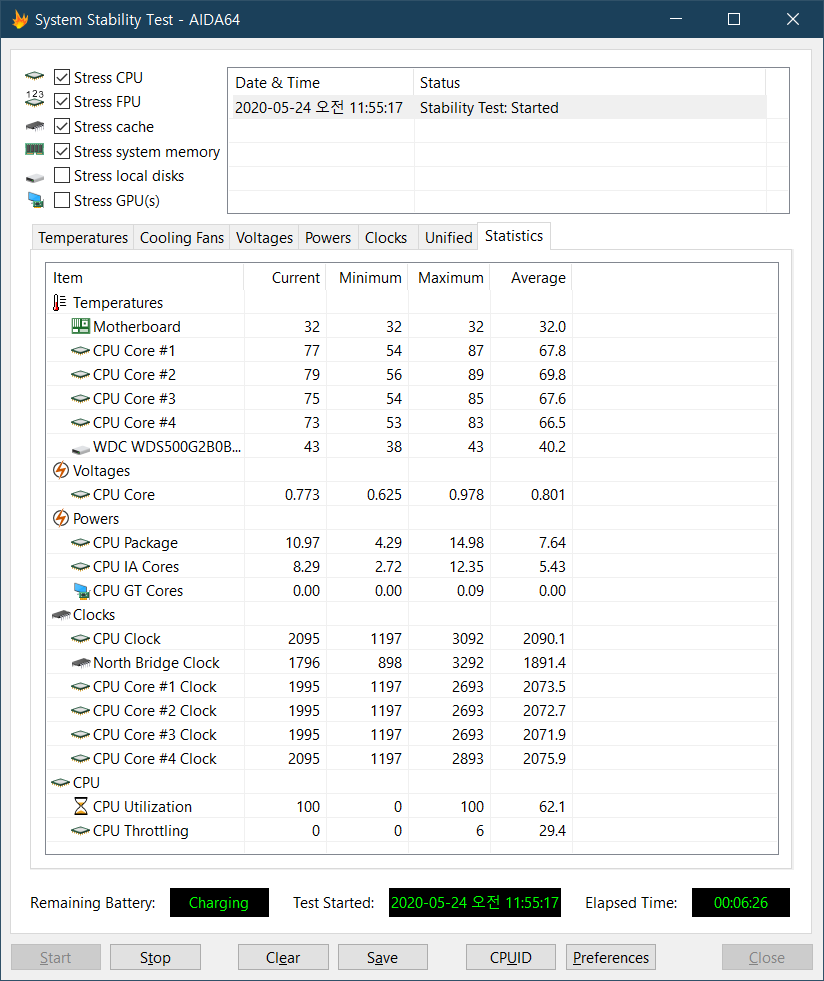Click the disk icon beside Stress local disks
Viewport: 824px width, 981px height.
[34, 178]
